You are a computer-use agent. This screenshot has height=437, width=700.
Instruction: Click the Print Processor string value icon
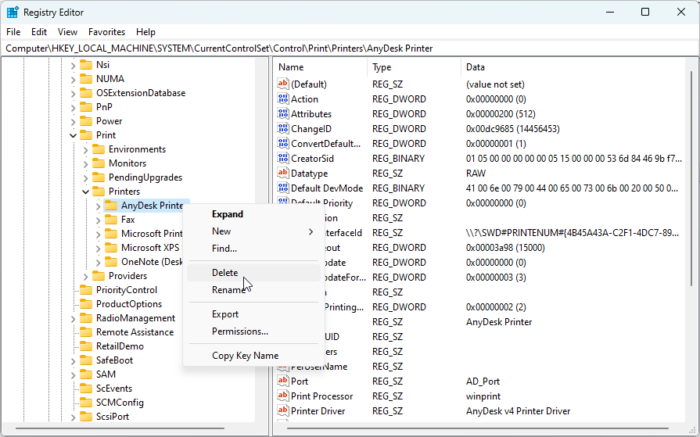pyautogui.click(x=283, y=396)
